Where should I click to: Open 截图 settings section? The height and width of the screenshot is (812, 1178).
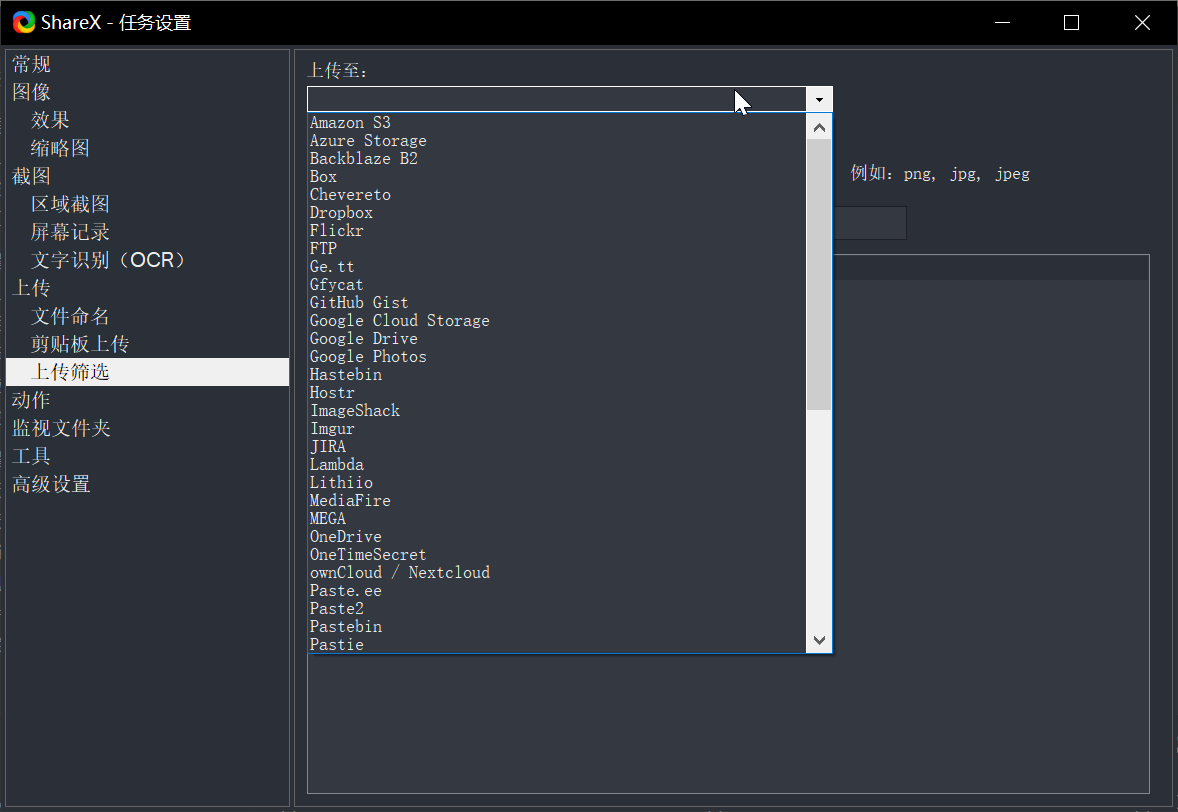click(32, 177)
